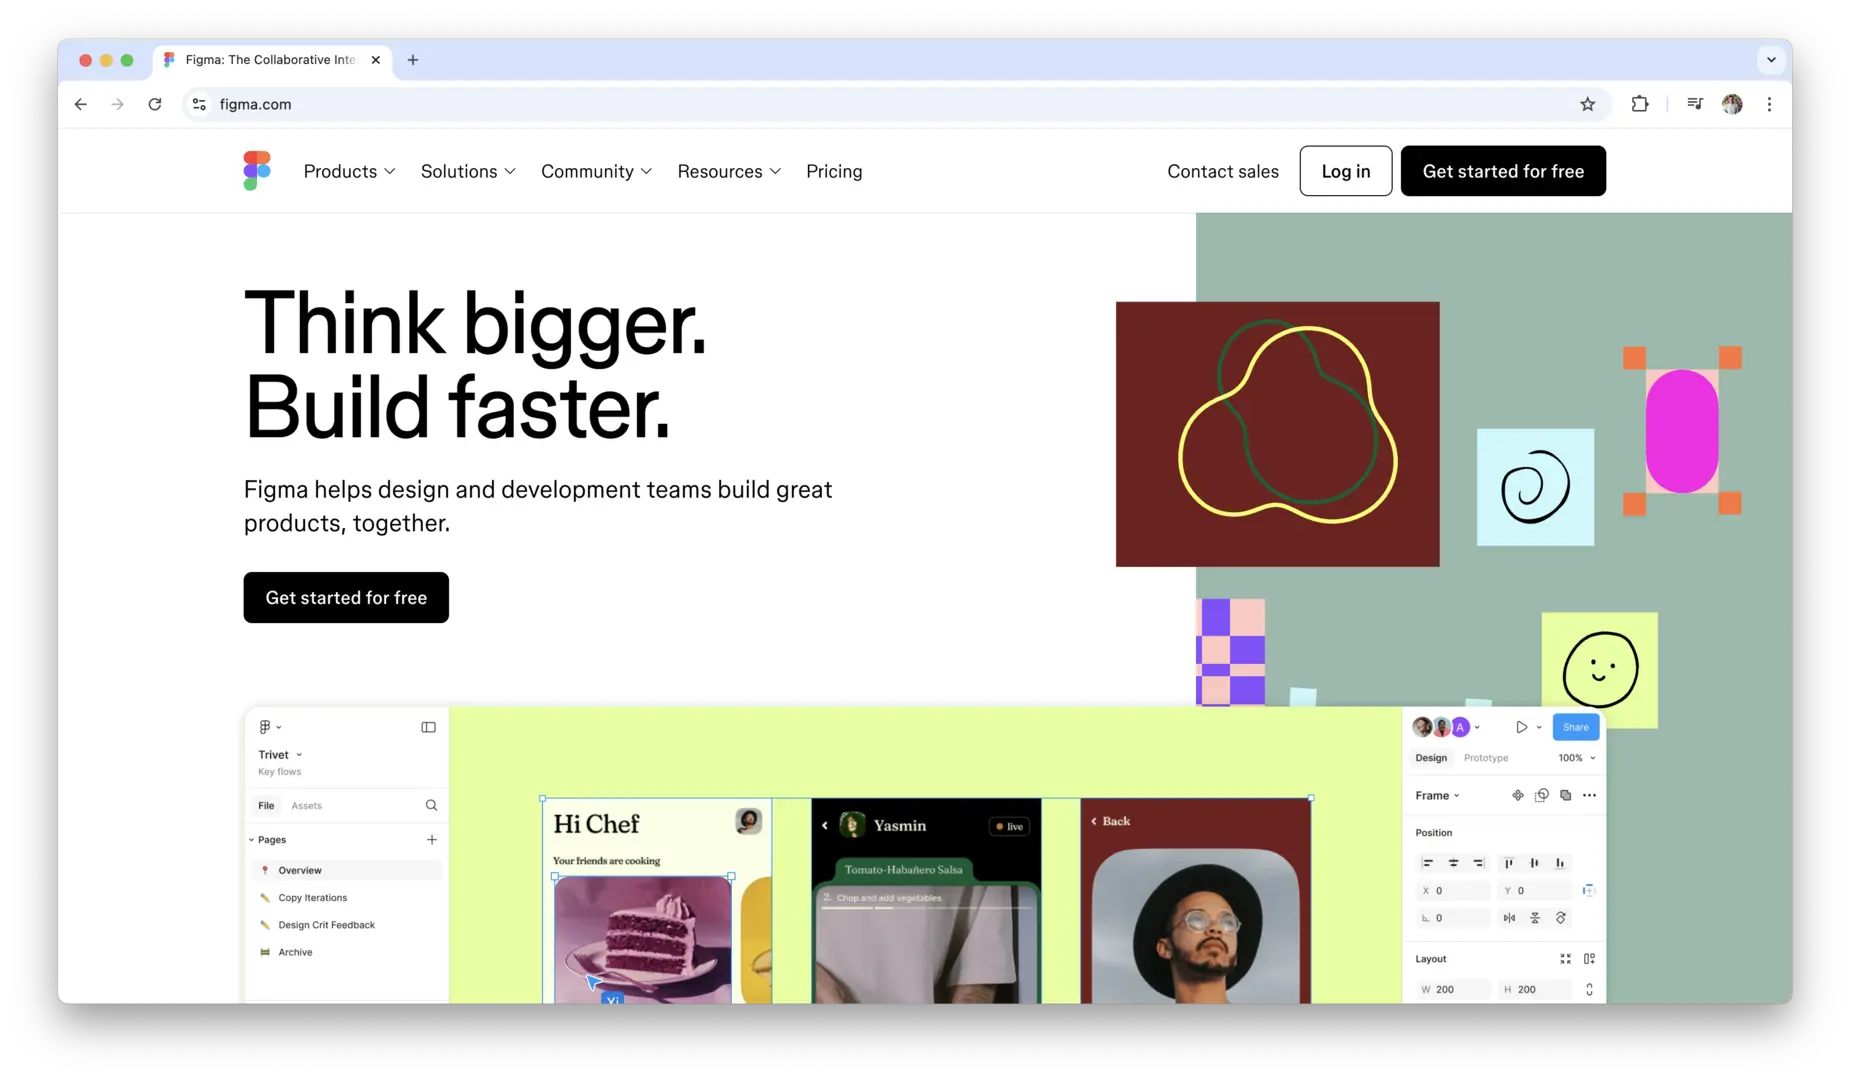Image resolution: width=1850 pixels, height=1080 pixels.
Task: Click the Chrome profile avatar
Action: point(1732,104)
